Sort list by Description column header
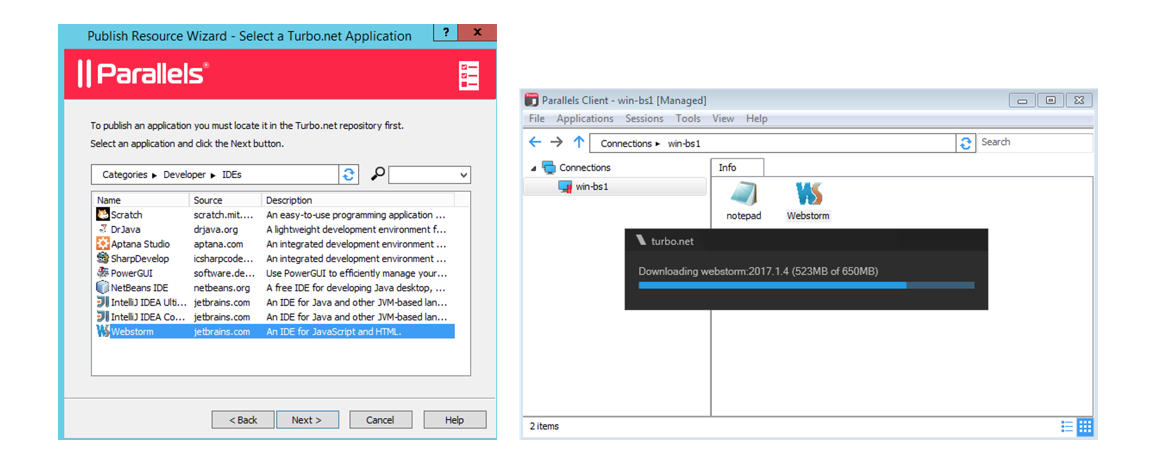1156x466 pixels. [358, 200]
